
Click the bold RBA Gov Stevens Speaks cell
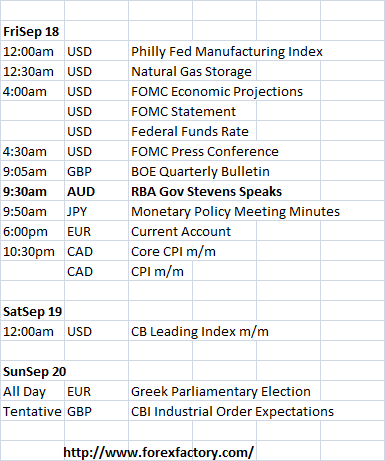(x=206, y=192)
